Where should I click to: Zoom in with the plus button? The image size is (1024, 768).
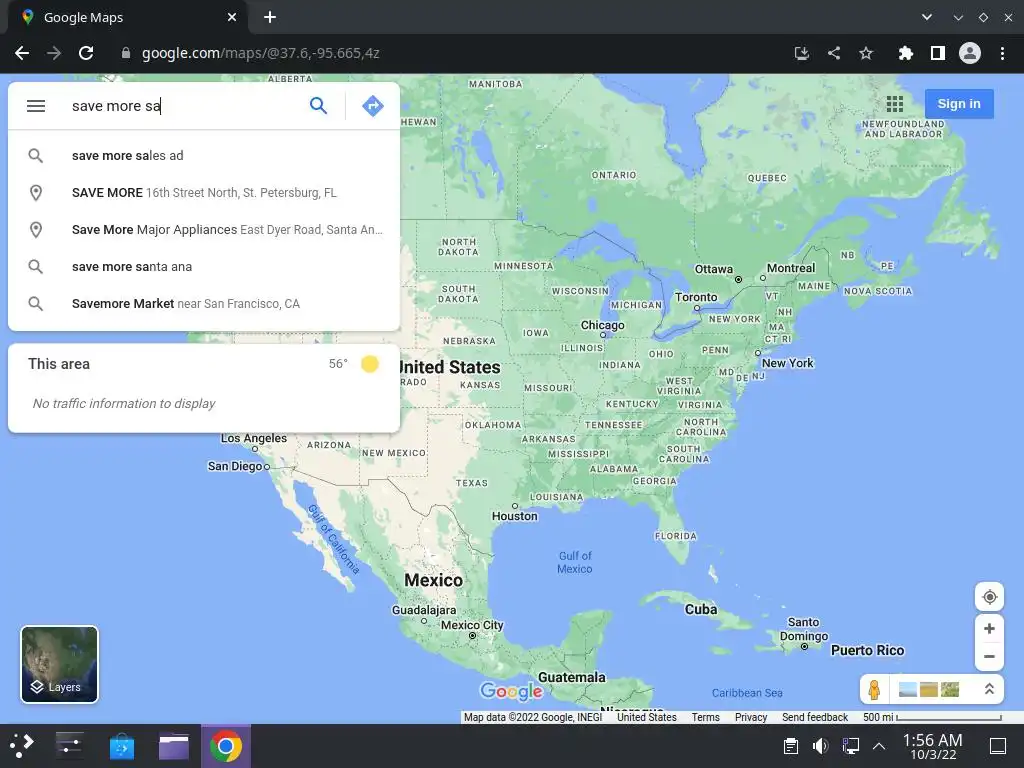tap(989, 628)
